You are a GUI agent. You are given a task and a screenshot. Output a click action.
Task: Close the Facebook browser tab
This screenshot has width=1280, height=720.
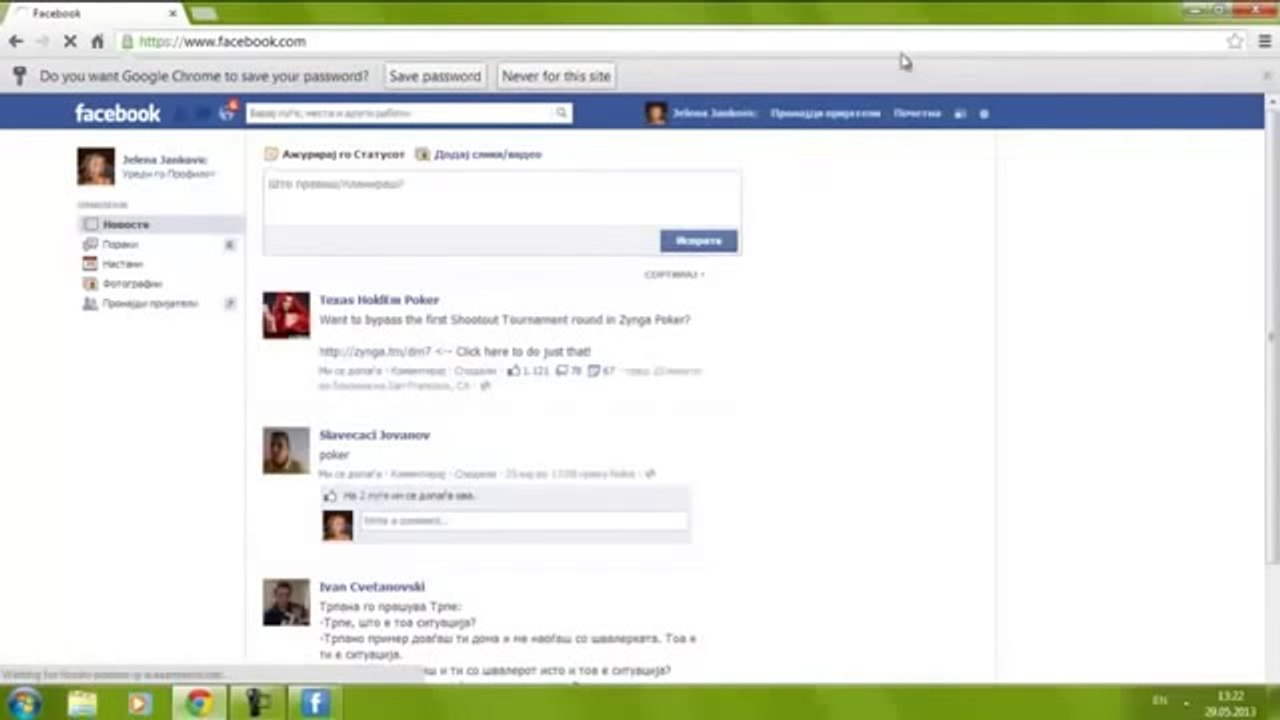point(172,13)
